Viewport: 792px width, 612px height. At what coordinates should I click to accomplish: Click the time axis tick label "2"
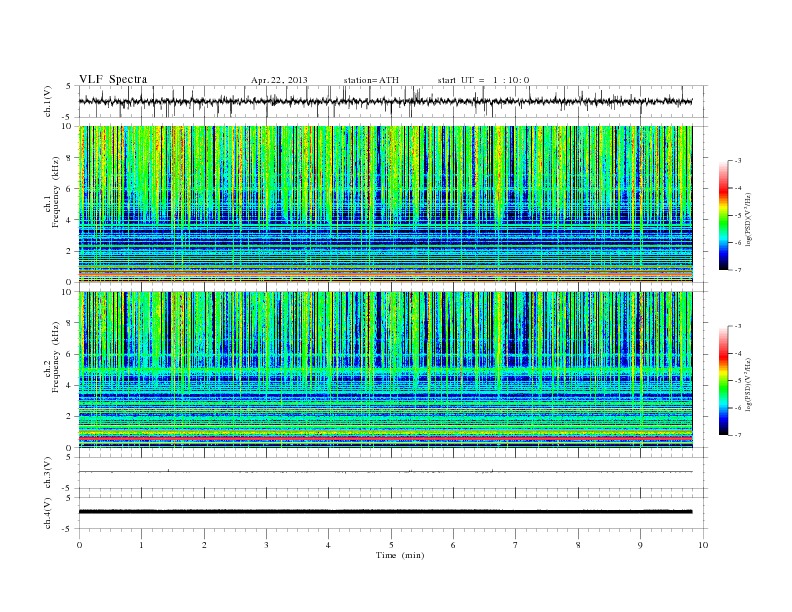[x=204, y=545]
